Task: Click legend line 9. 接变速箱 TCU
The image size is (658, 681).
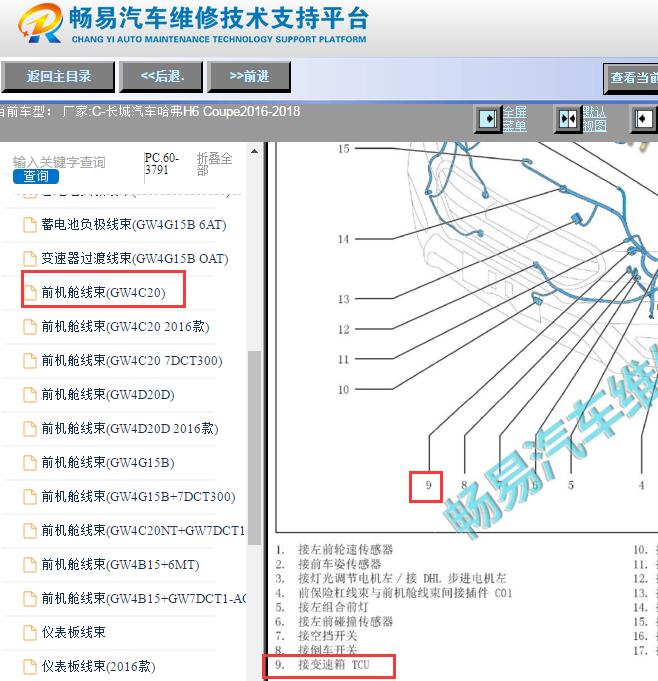Action: point(323,664)
